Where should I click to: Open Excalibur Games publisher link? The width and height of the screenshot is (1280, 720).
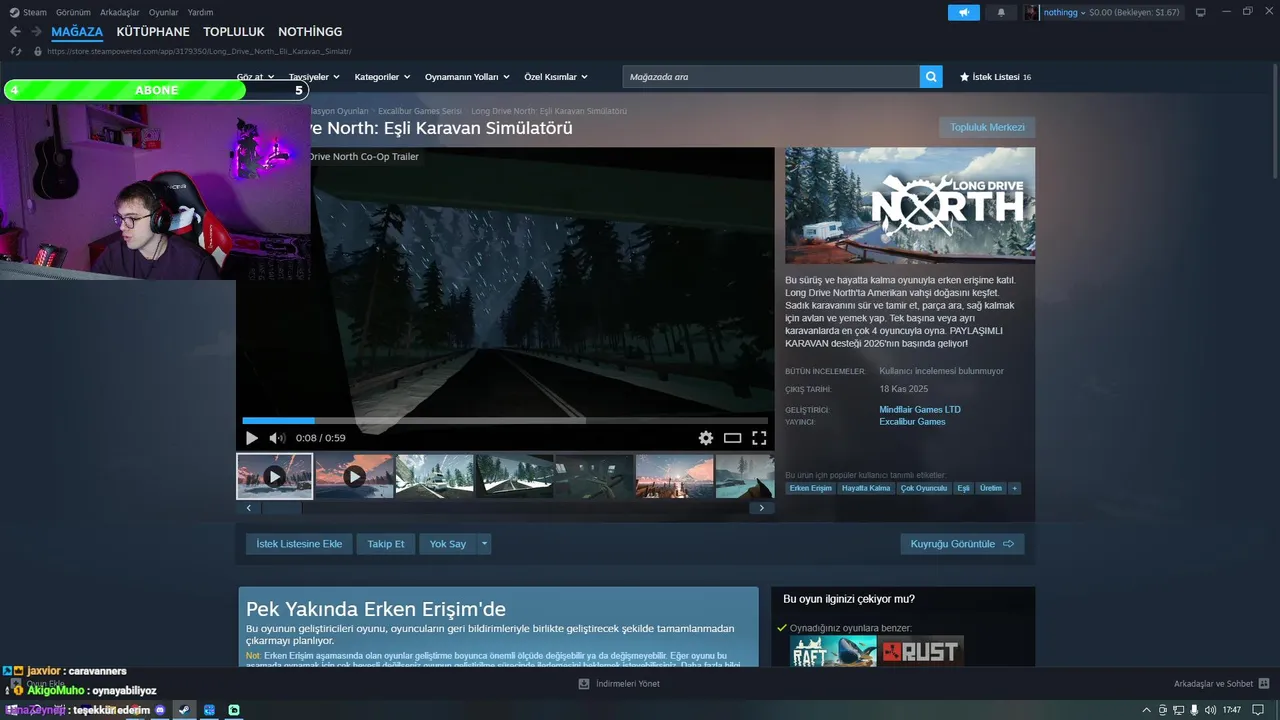coord(912,421)
